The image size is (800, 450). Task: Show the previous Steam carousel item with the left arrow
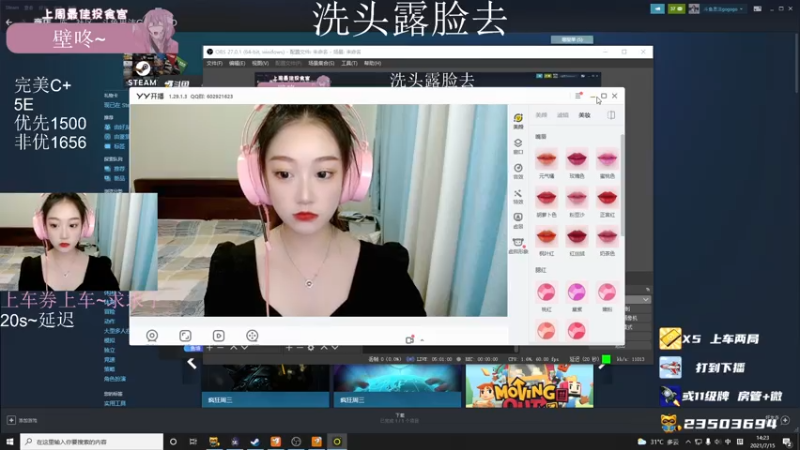(x=192, y=363)
